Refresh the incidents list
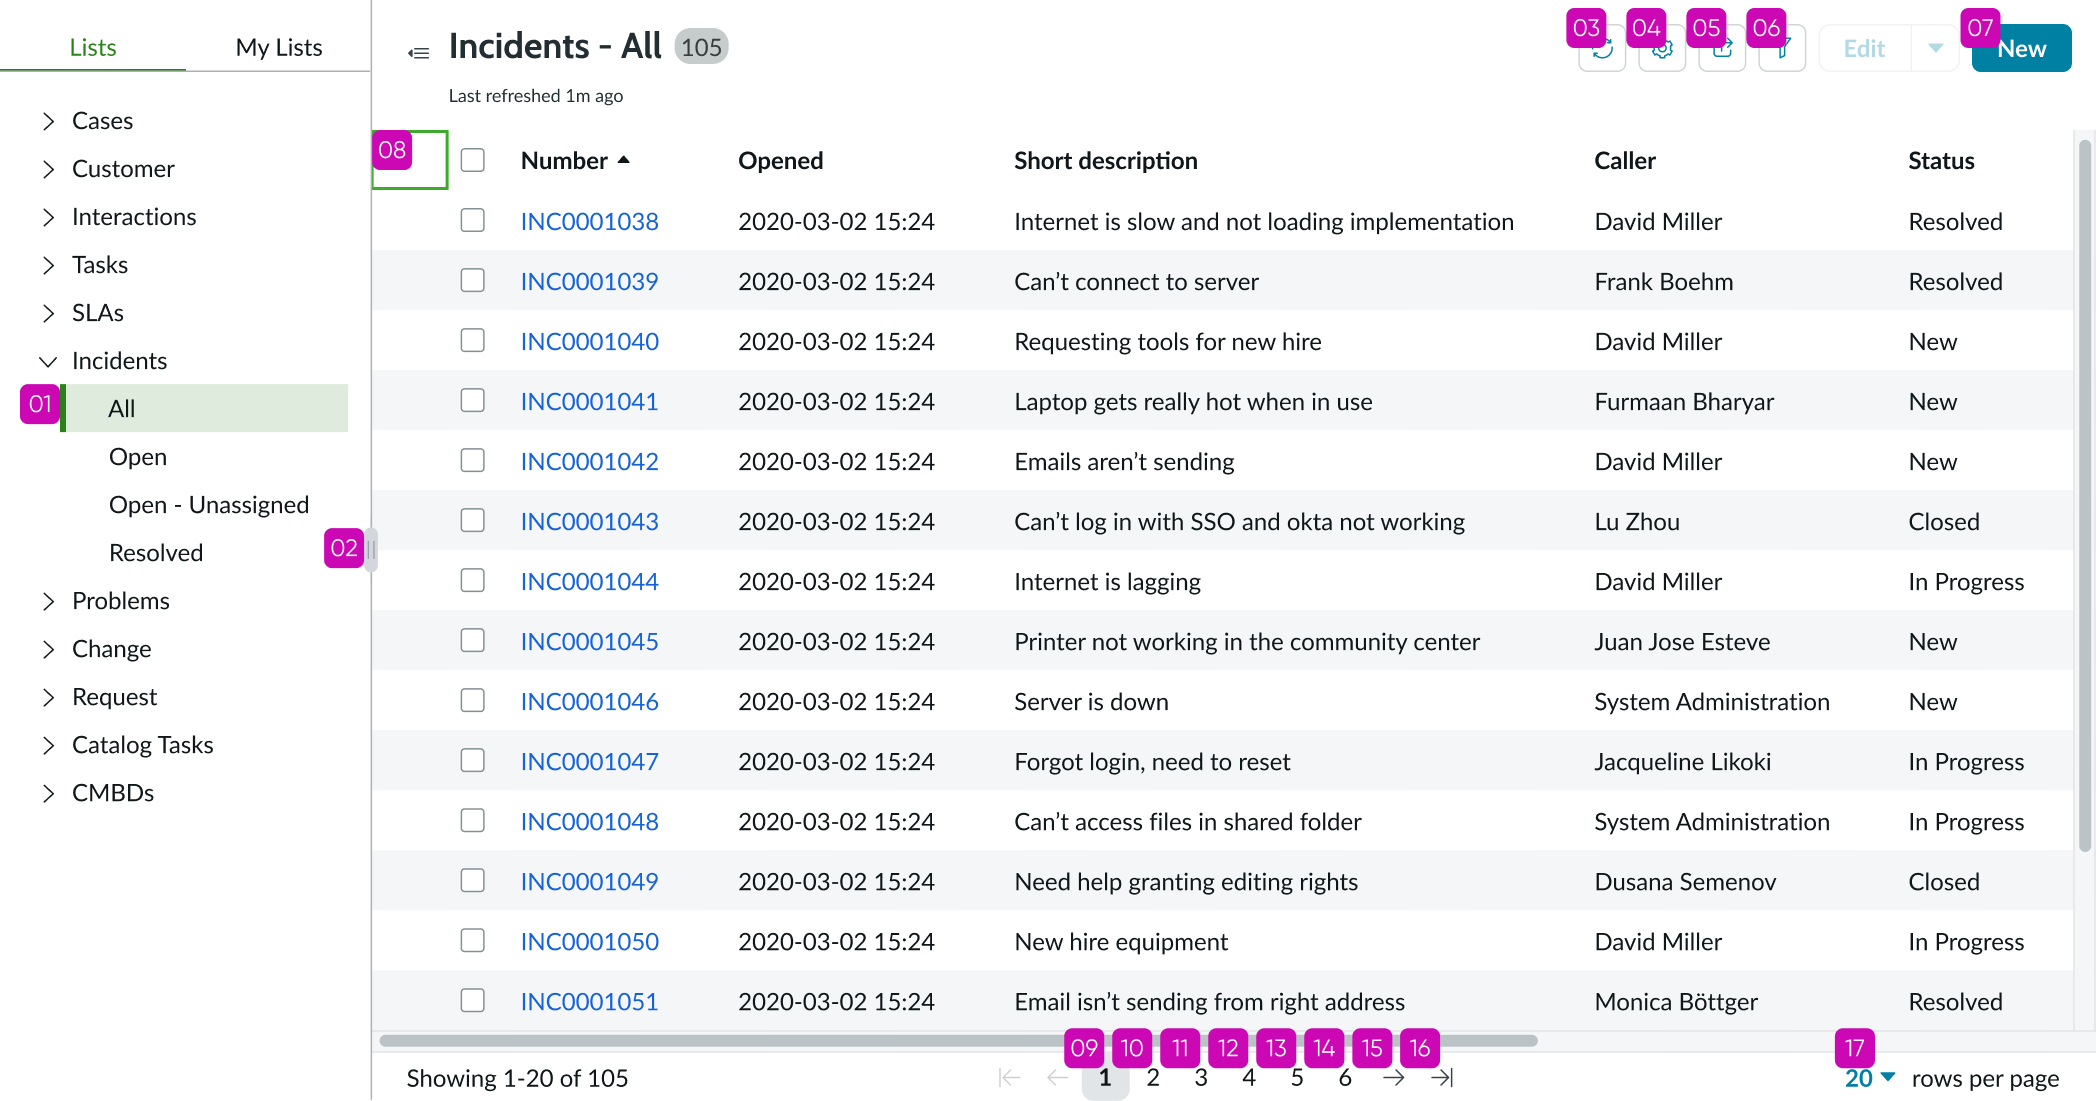Screen dimensions: 2096x1101 pos(1601,48)
